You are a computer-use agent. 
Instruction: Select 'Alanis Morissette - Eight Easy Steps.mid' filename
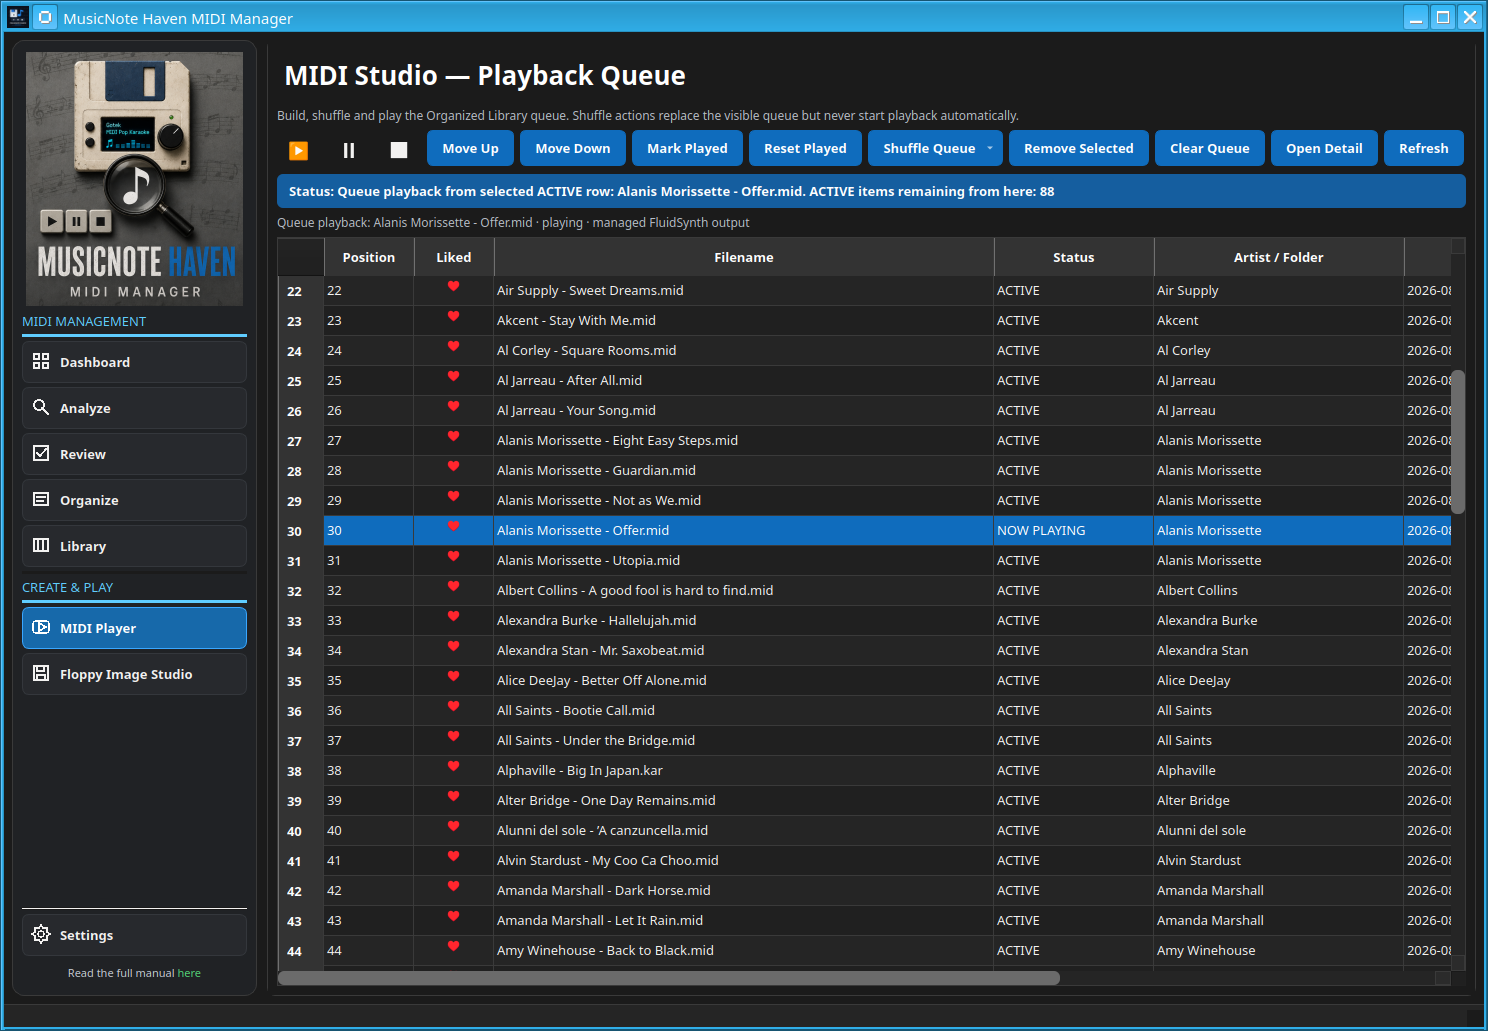617,440
